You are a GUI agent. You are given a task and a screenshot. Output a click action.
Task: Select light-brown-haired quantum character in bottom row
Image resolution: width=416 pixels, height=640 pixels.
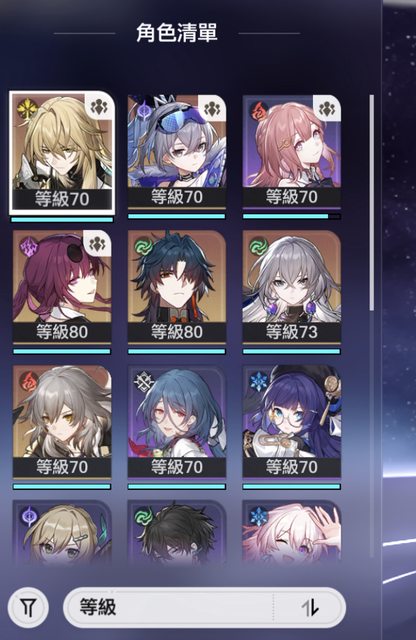coord(62,531)
